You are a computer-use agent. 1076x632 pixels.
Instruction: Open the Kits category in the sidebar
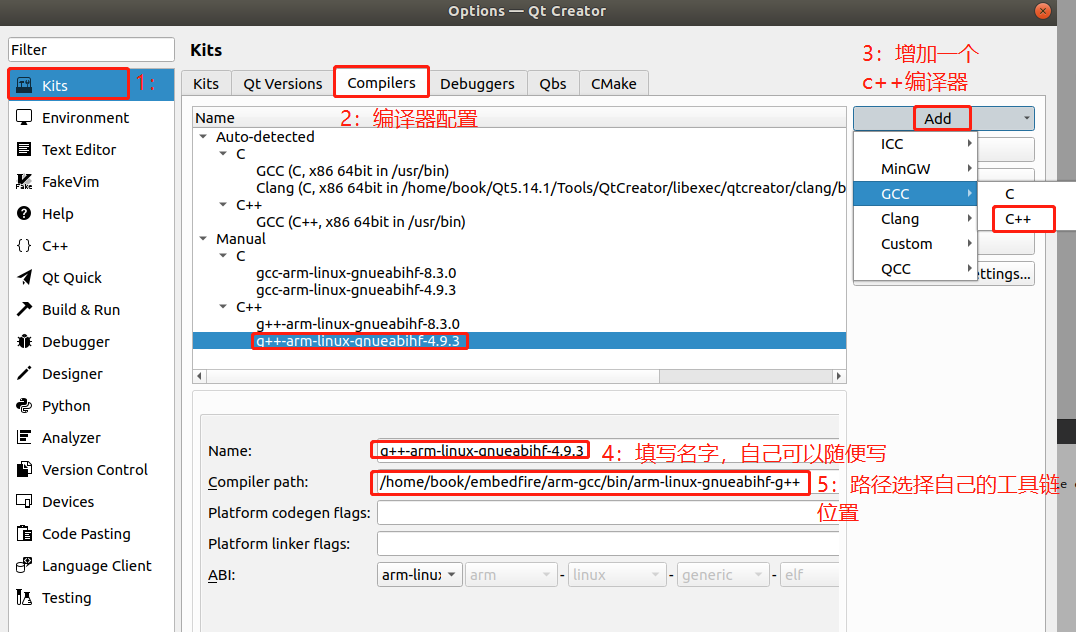point(91,85)
